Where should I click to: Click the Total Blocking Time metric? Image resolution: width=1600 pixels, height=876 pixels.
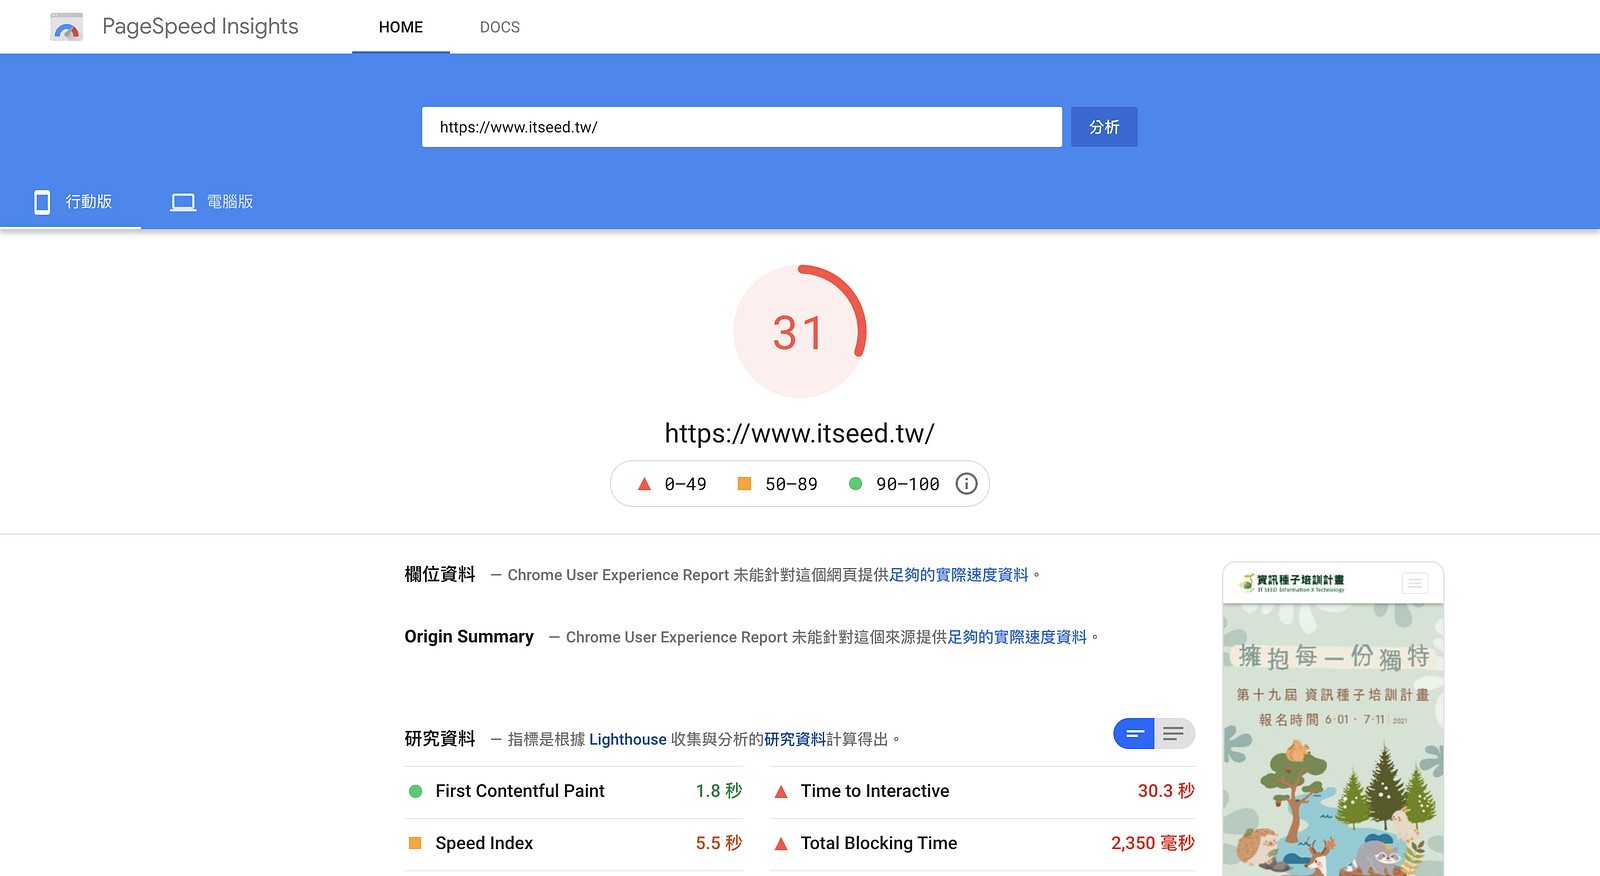983,844
